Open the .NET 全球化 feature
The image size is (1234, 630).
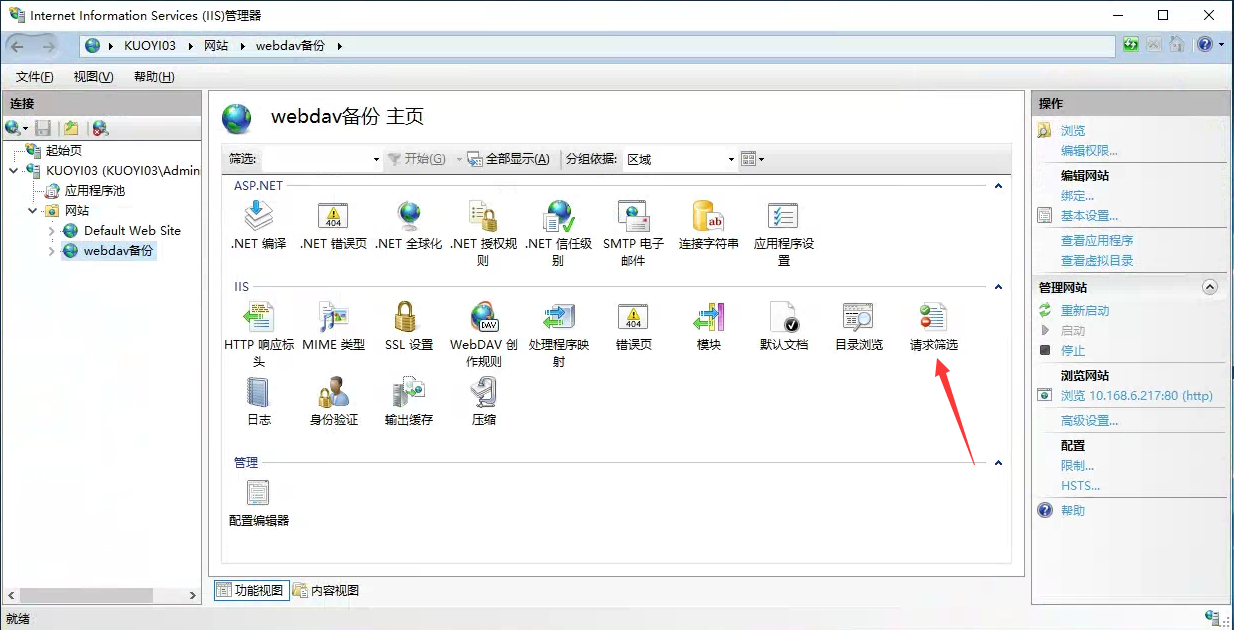pyautogui.click(x=408, y=225)
